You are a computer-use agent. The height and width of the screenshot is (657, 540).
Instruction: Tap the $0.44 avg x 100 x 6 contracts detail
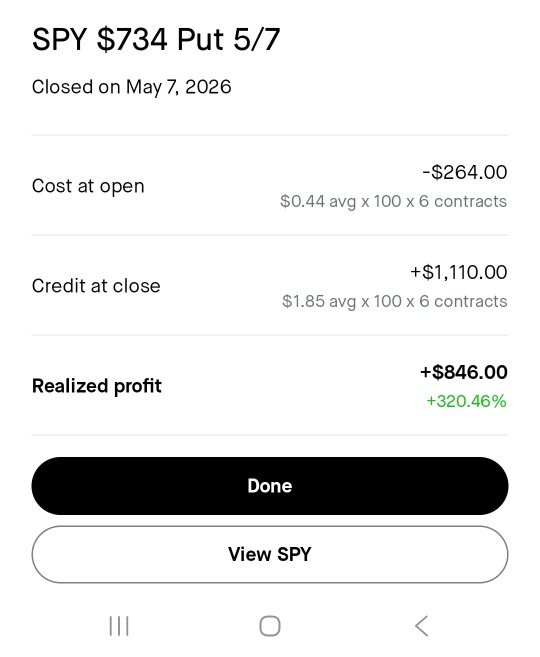394,202
